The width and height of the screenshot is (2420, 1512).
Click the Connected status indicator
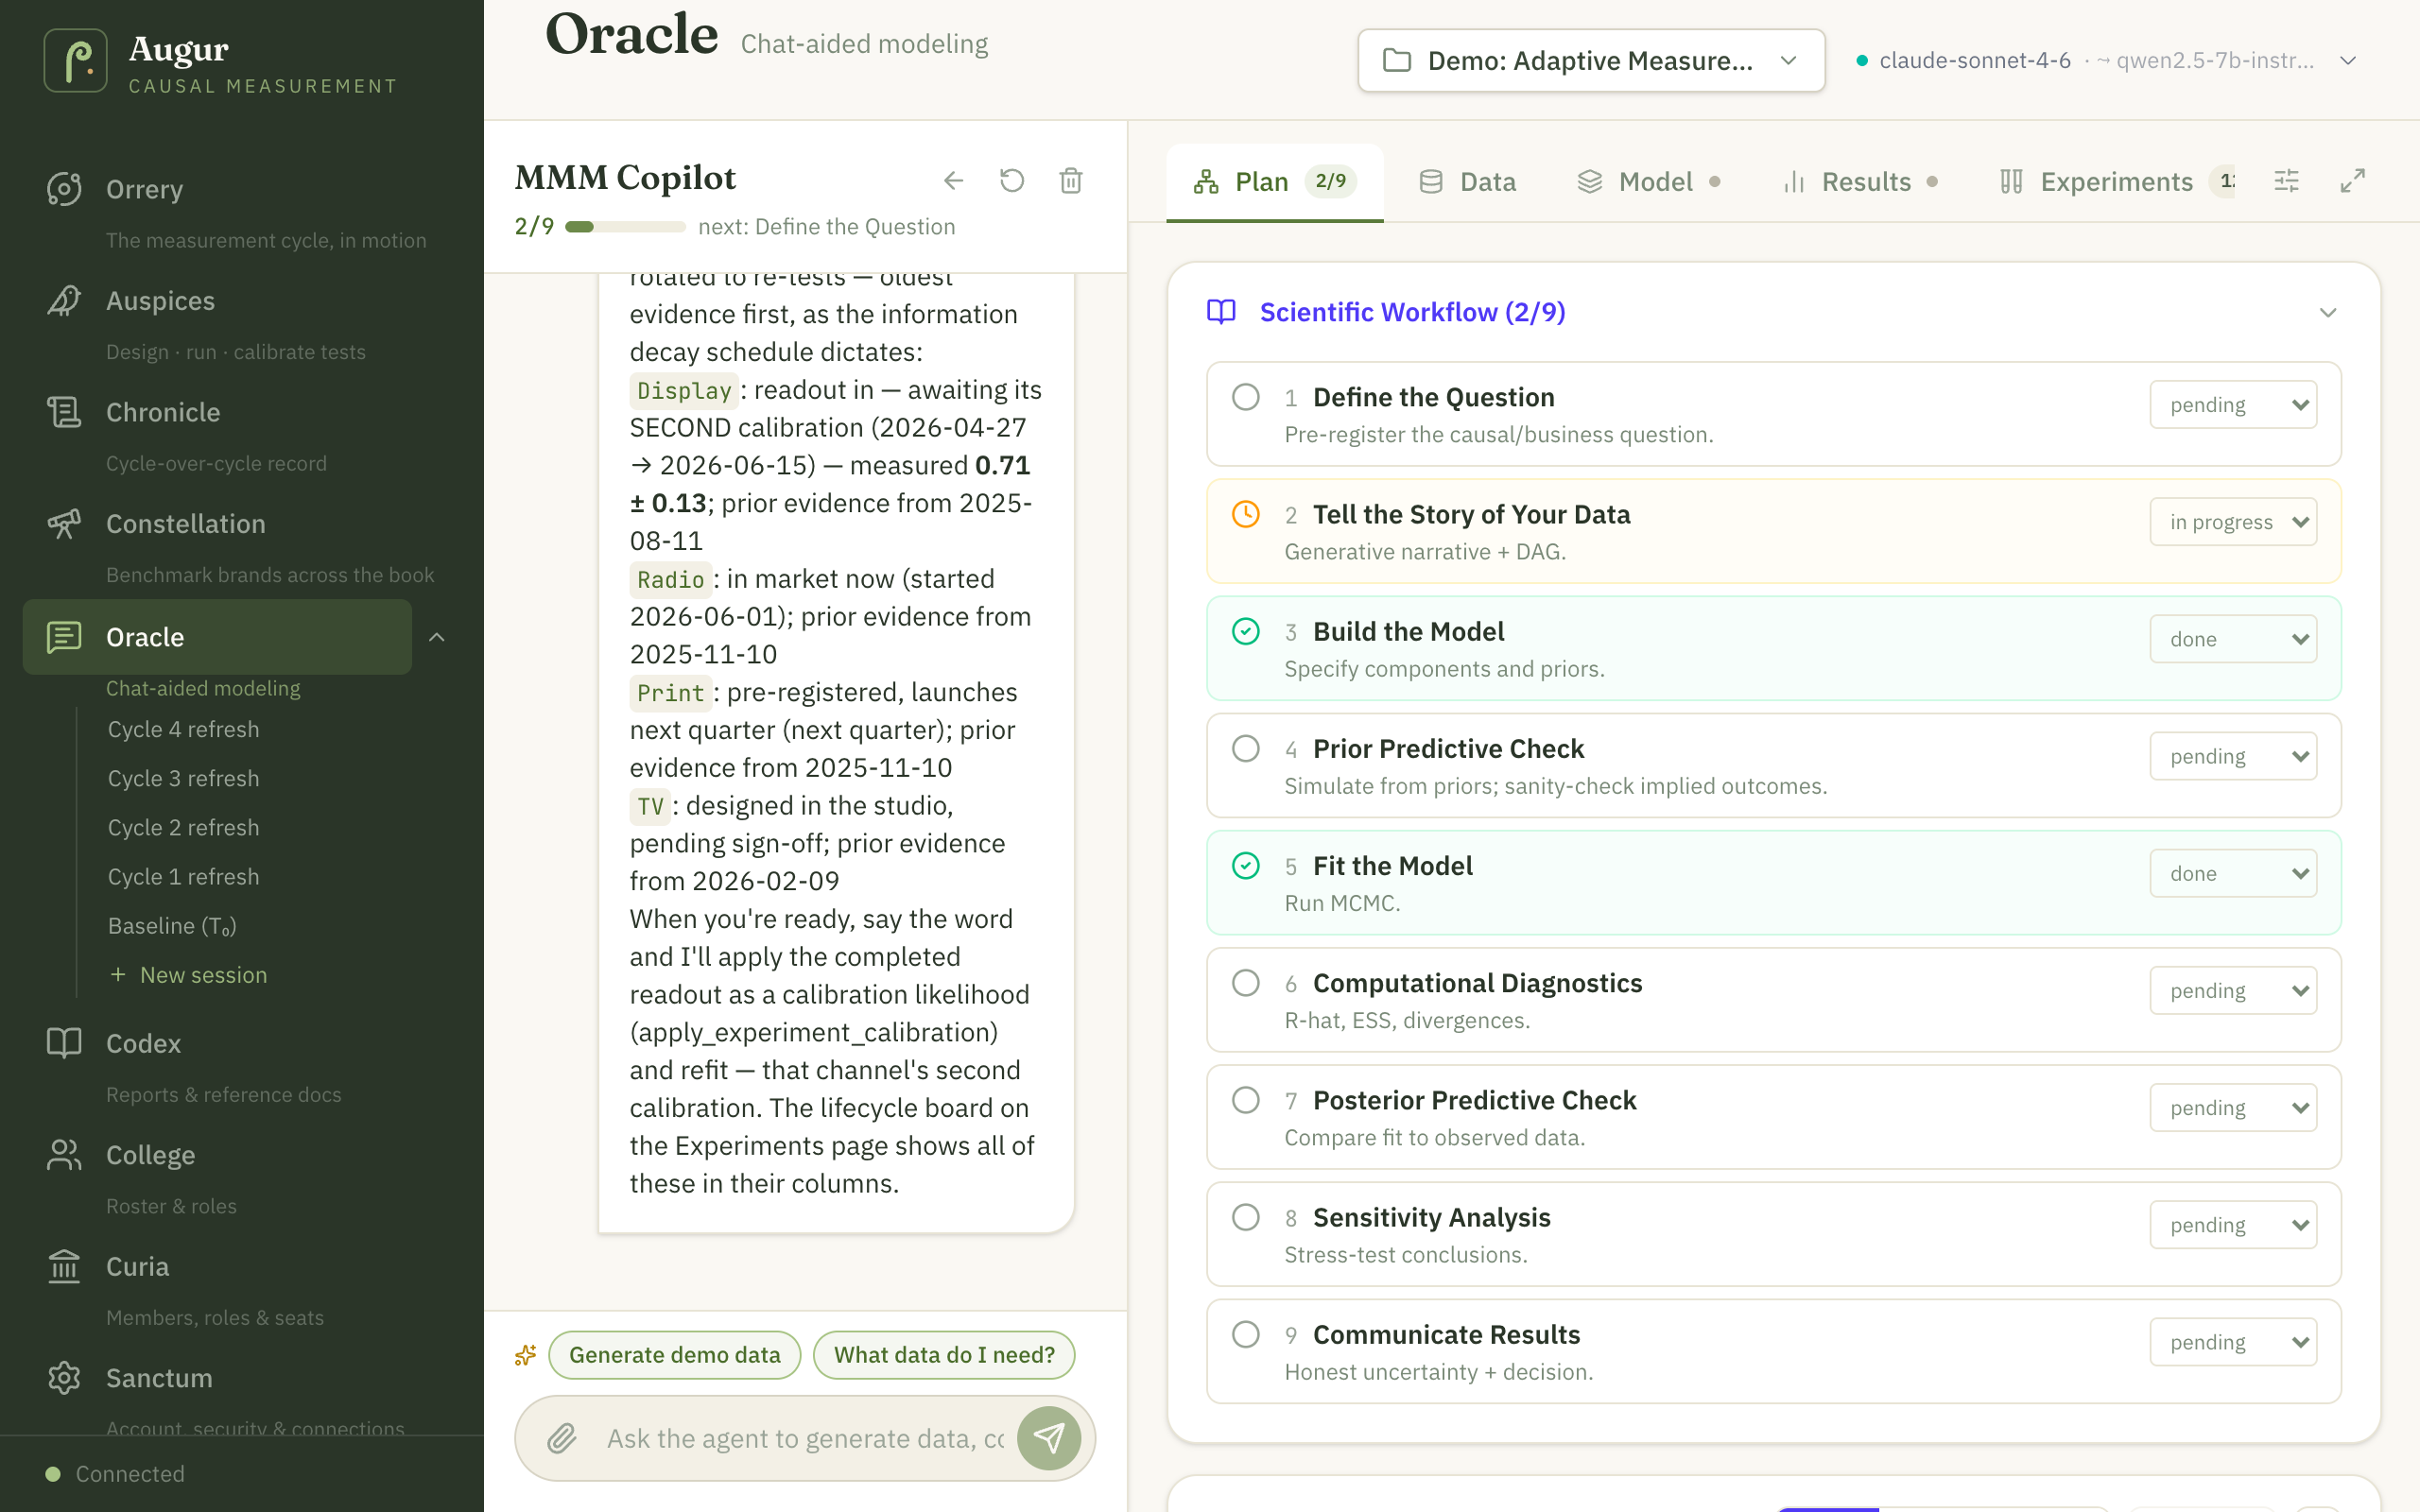click(116, 1474)
